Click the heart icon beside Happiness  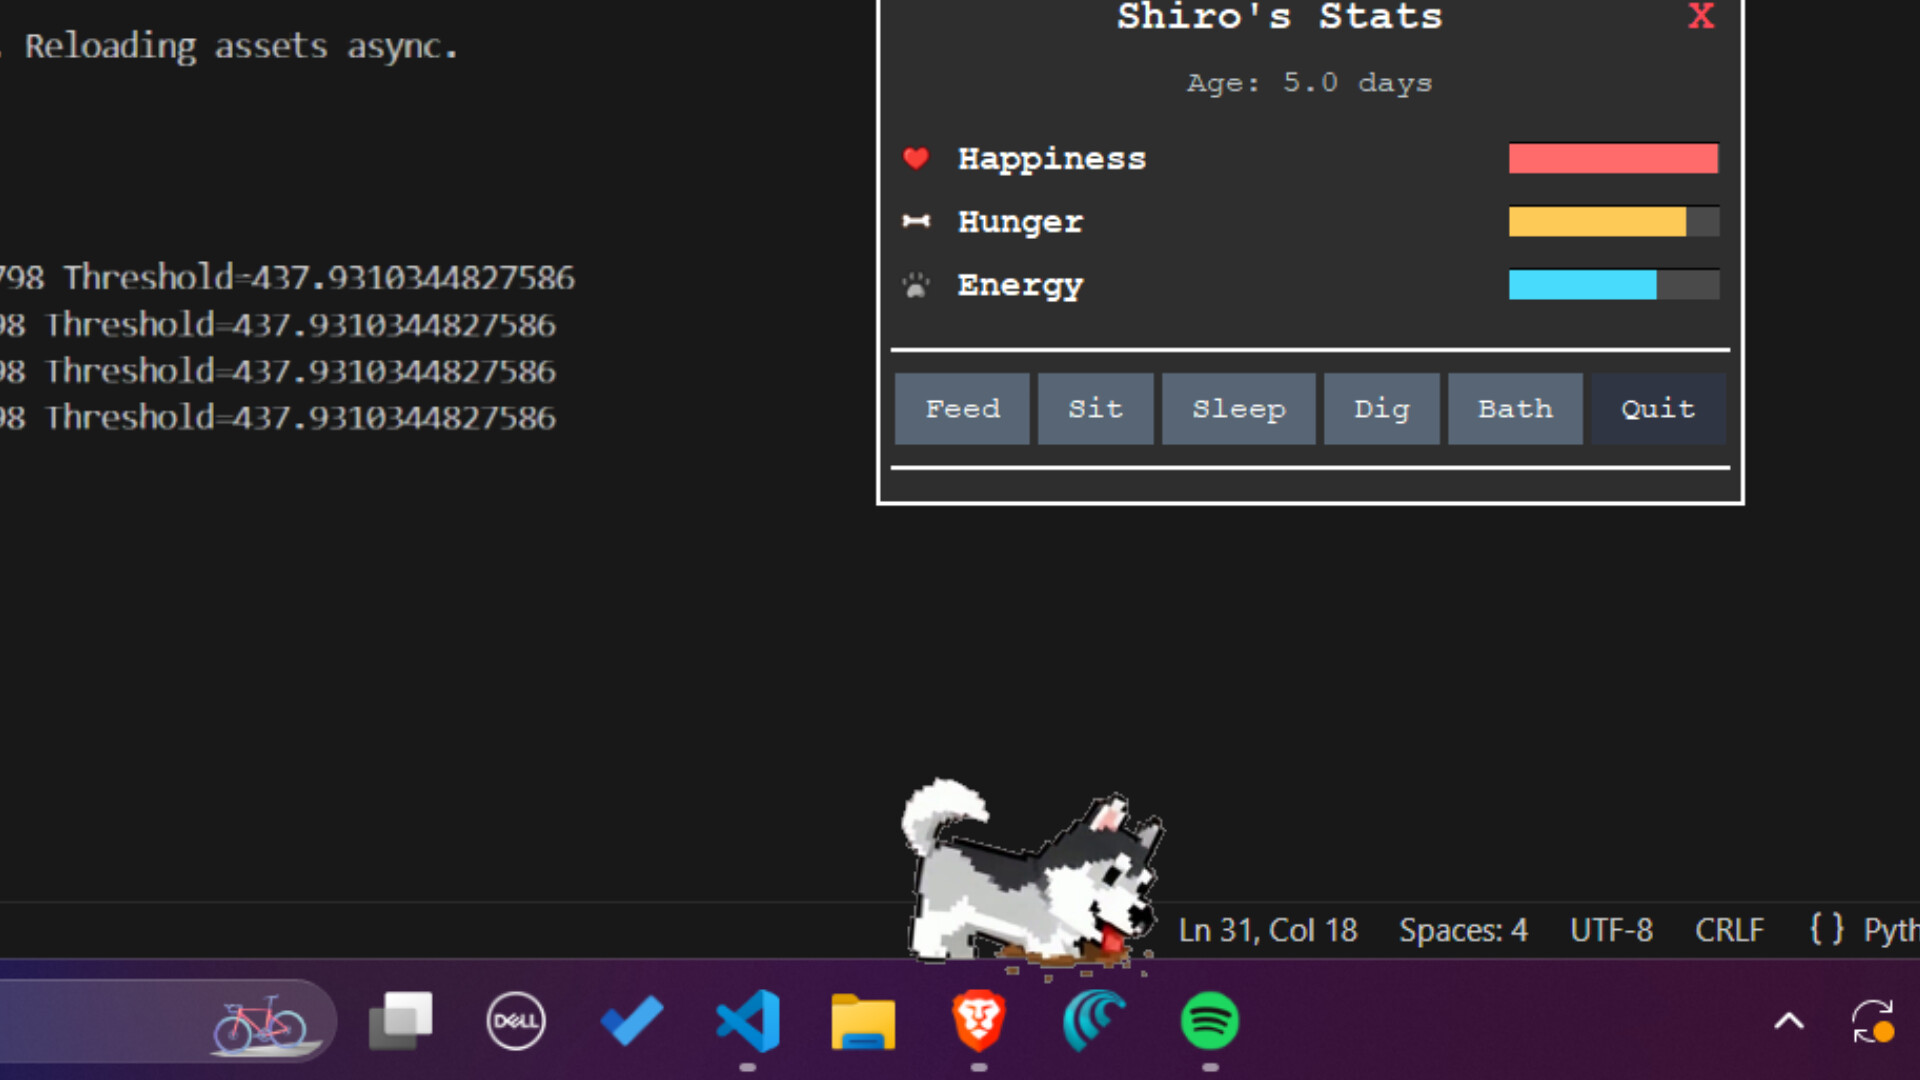tap(915, 158)
